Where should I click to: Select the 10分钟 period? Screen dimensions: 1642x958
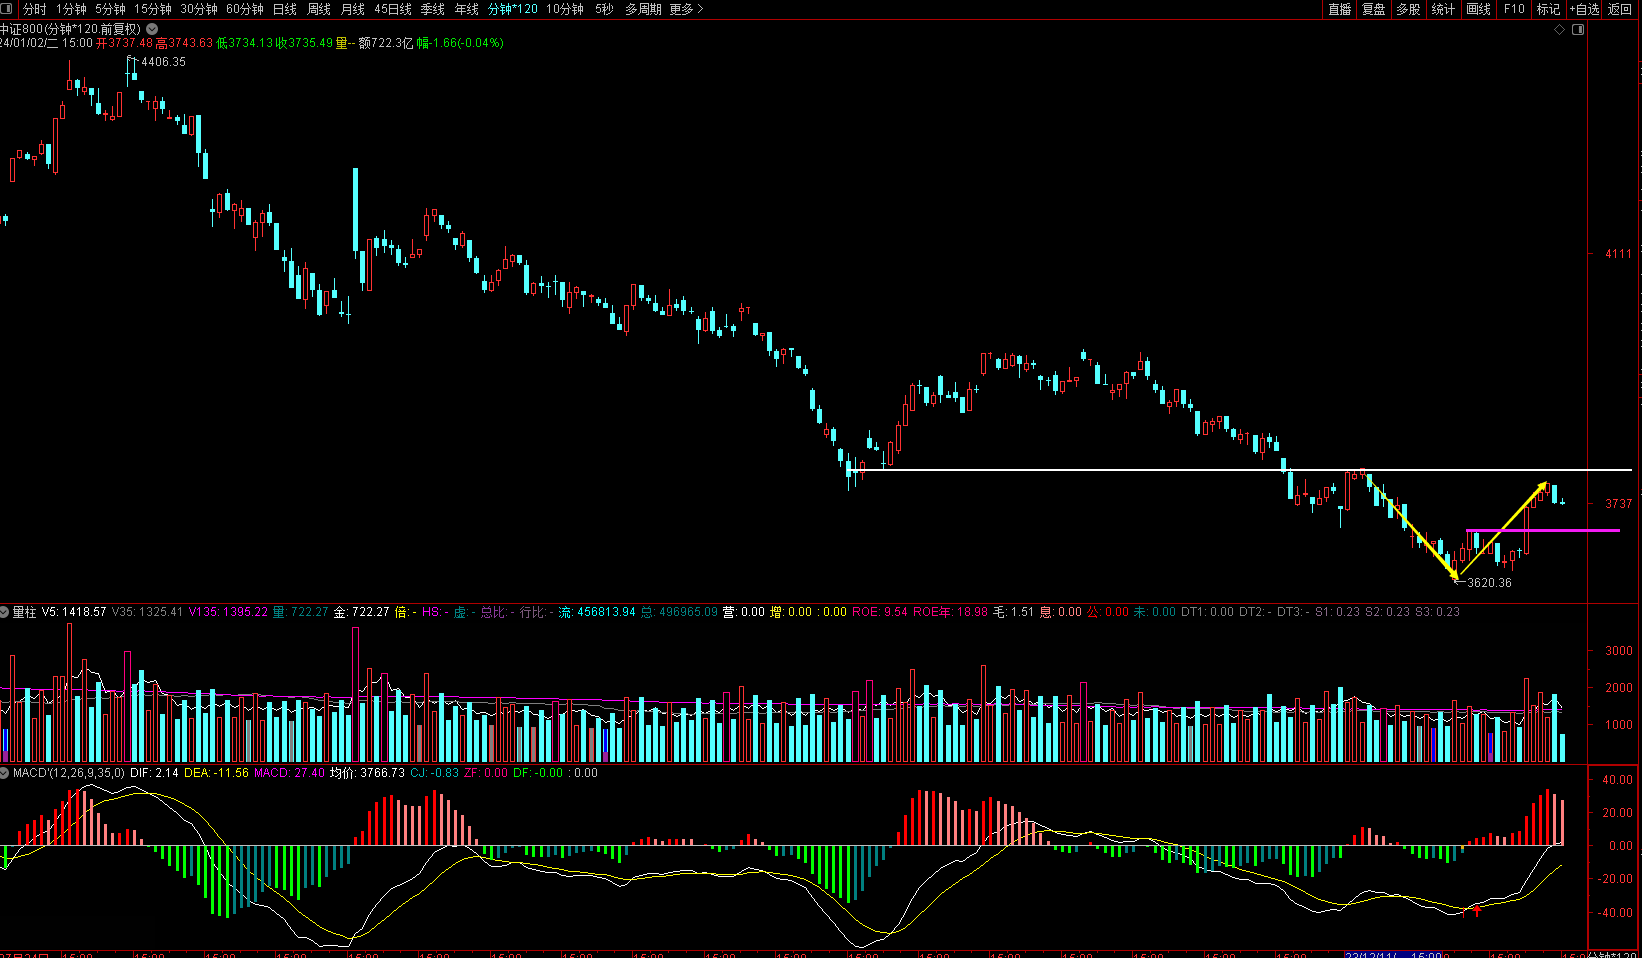[x=565, y=9]
